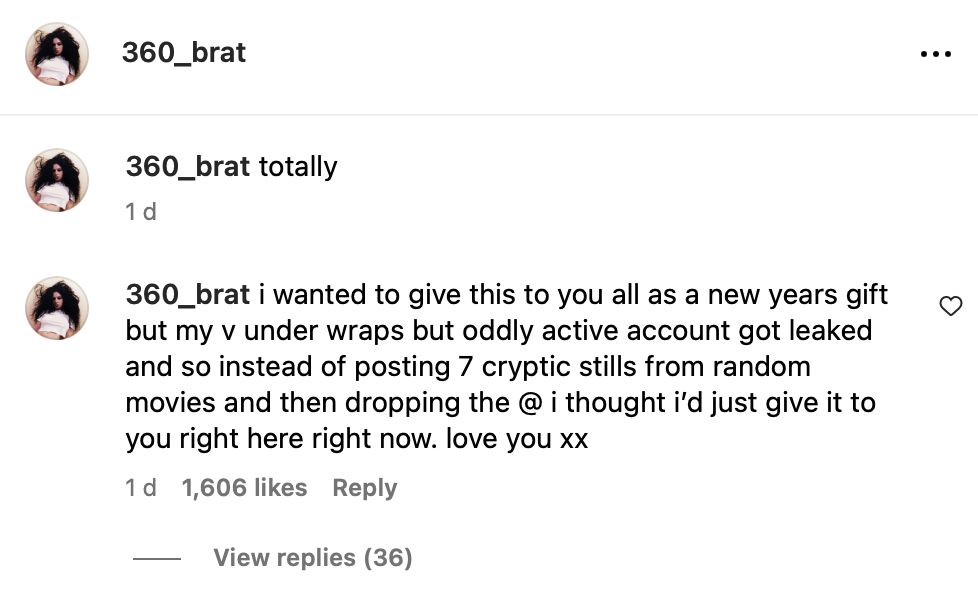
Task: Click the avatar beside the "totally" comment
Action: (57, 181)
